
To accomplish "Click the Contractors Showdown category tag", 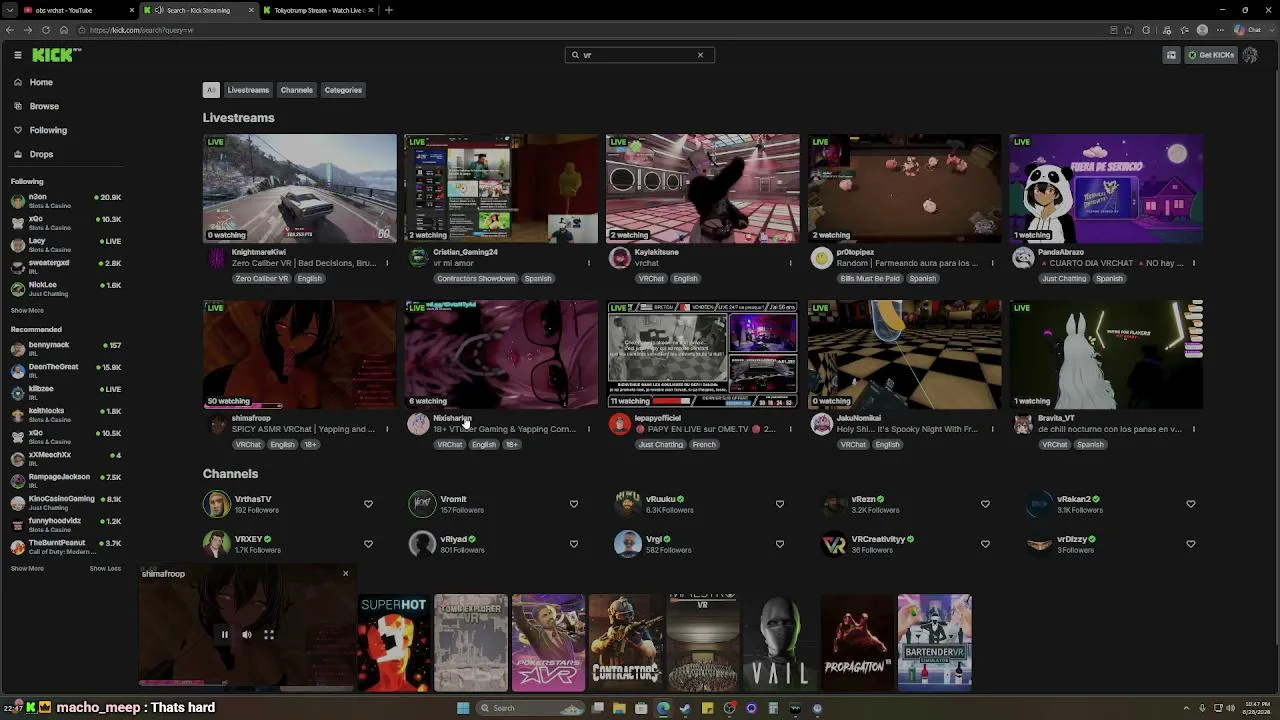I will [476, 279].
